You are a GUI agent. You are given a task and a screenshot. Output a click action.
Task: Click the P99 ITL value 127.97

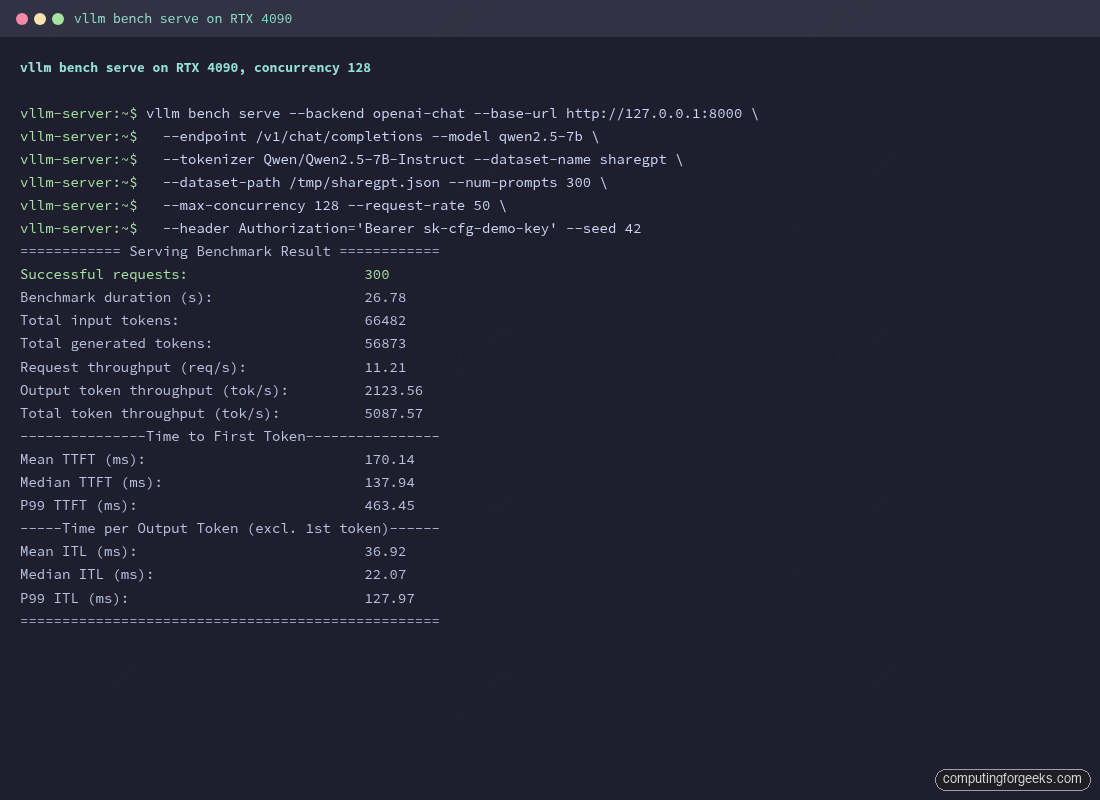click(389, 599)
